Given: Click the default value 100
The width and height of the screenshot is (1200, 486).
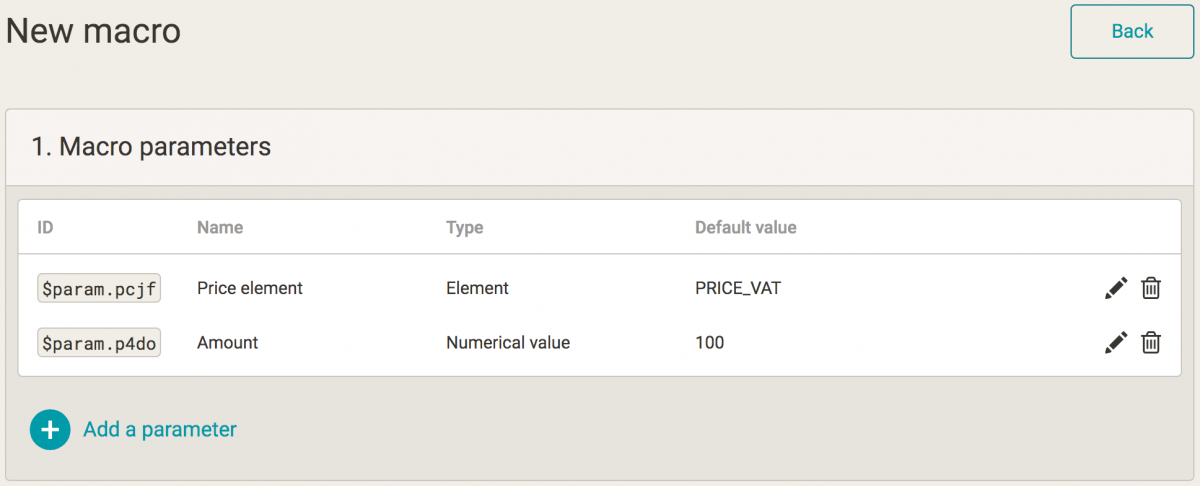Looking at the screenshot, I should [710, 343].
